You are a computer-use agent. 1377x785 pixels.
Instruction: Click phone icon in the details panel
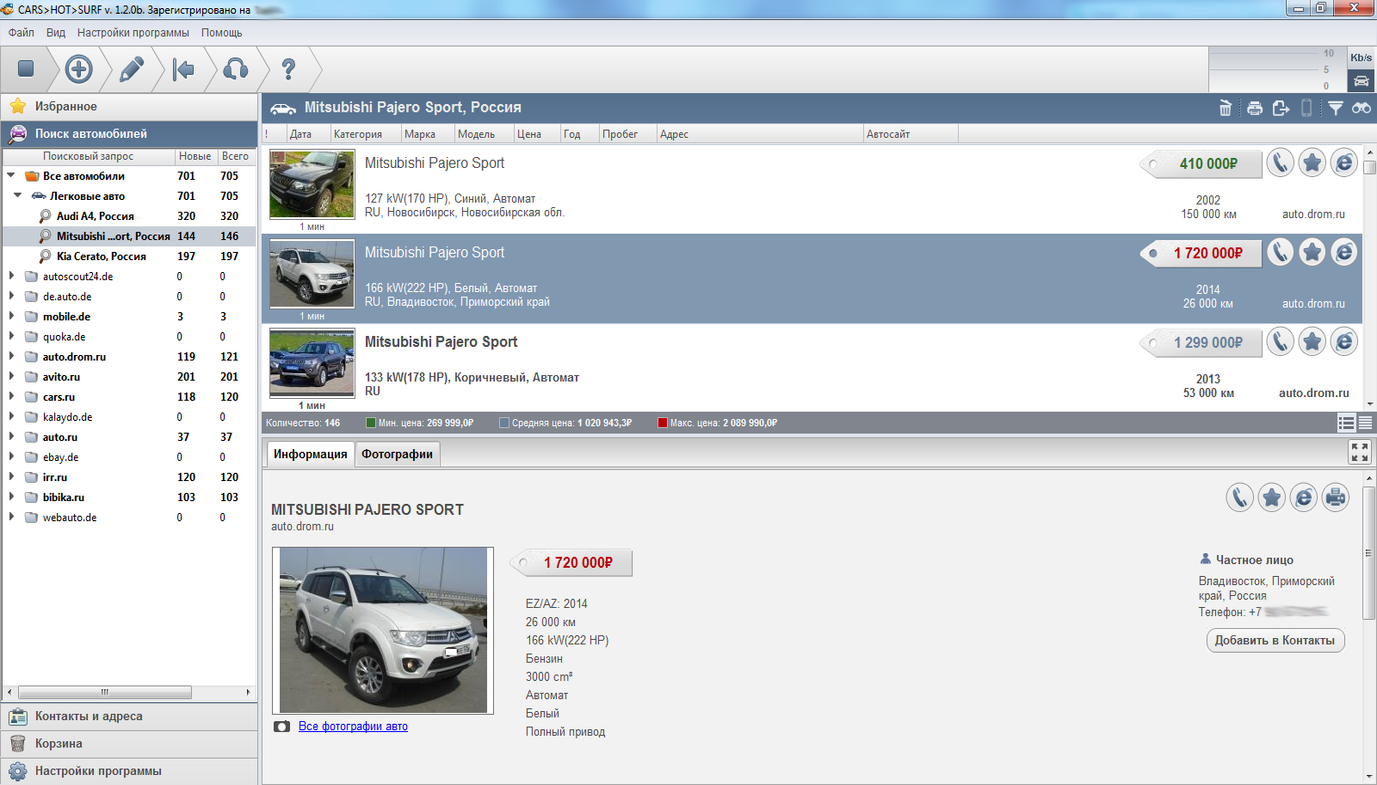1240,497
